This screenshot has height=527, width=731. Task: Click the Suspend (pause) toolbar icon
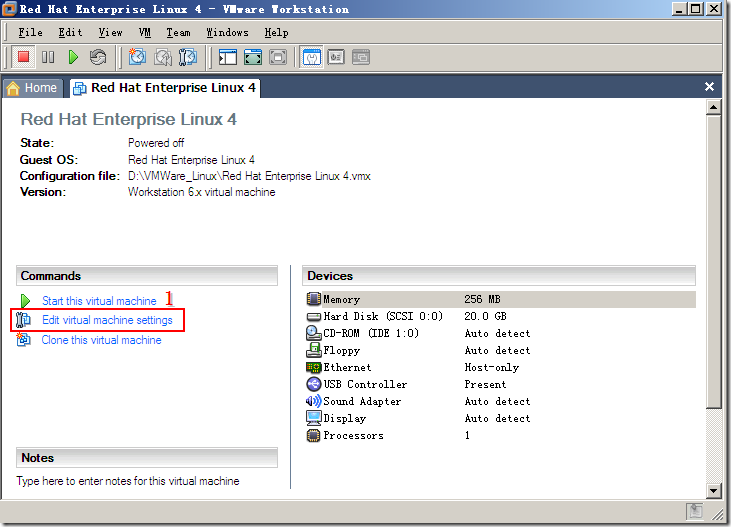click(x=48, y=57)
